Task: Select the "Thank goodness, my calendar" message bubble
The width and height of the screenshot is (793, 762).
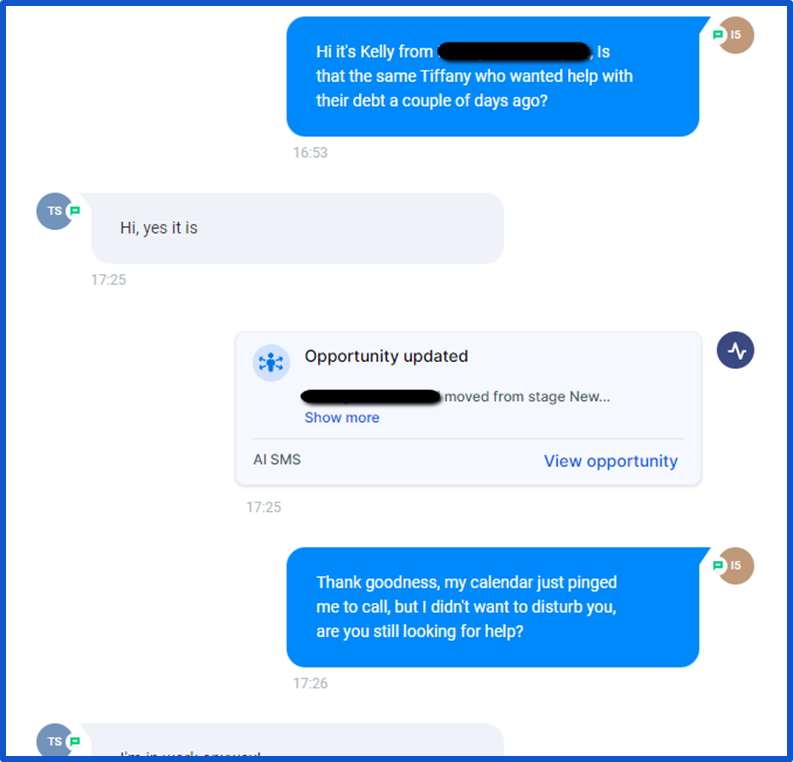Action: (493, 607)
